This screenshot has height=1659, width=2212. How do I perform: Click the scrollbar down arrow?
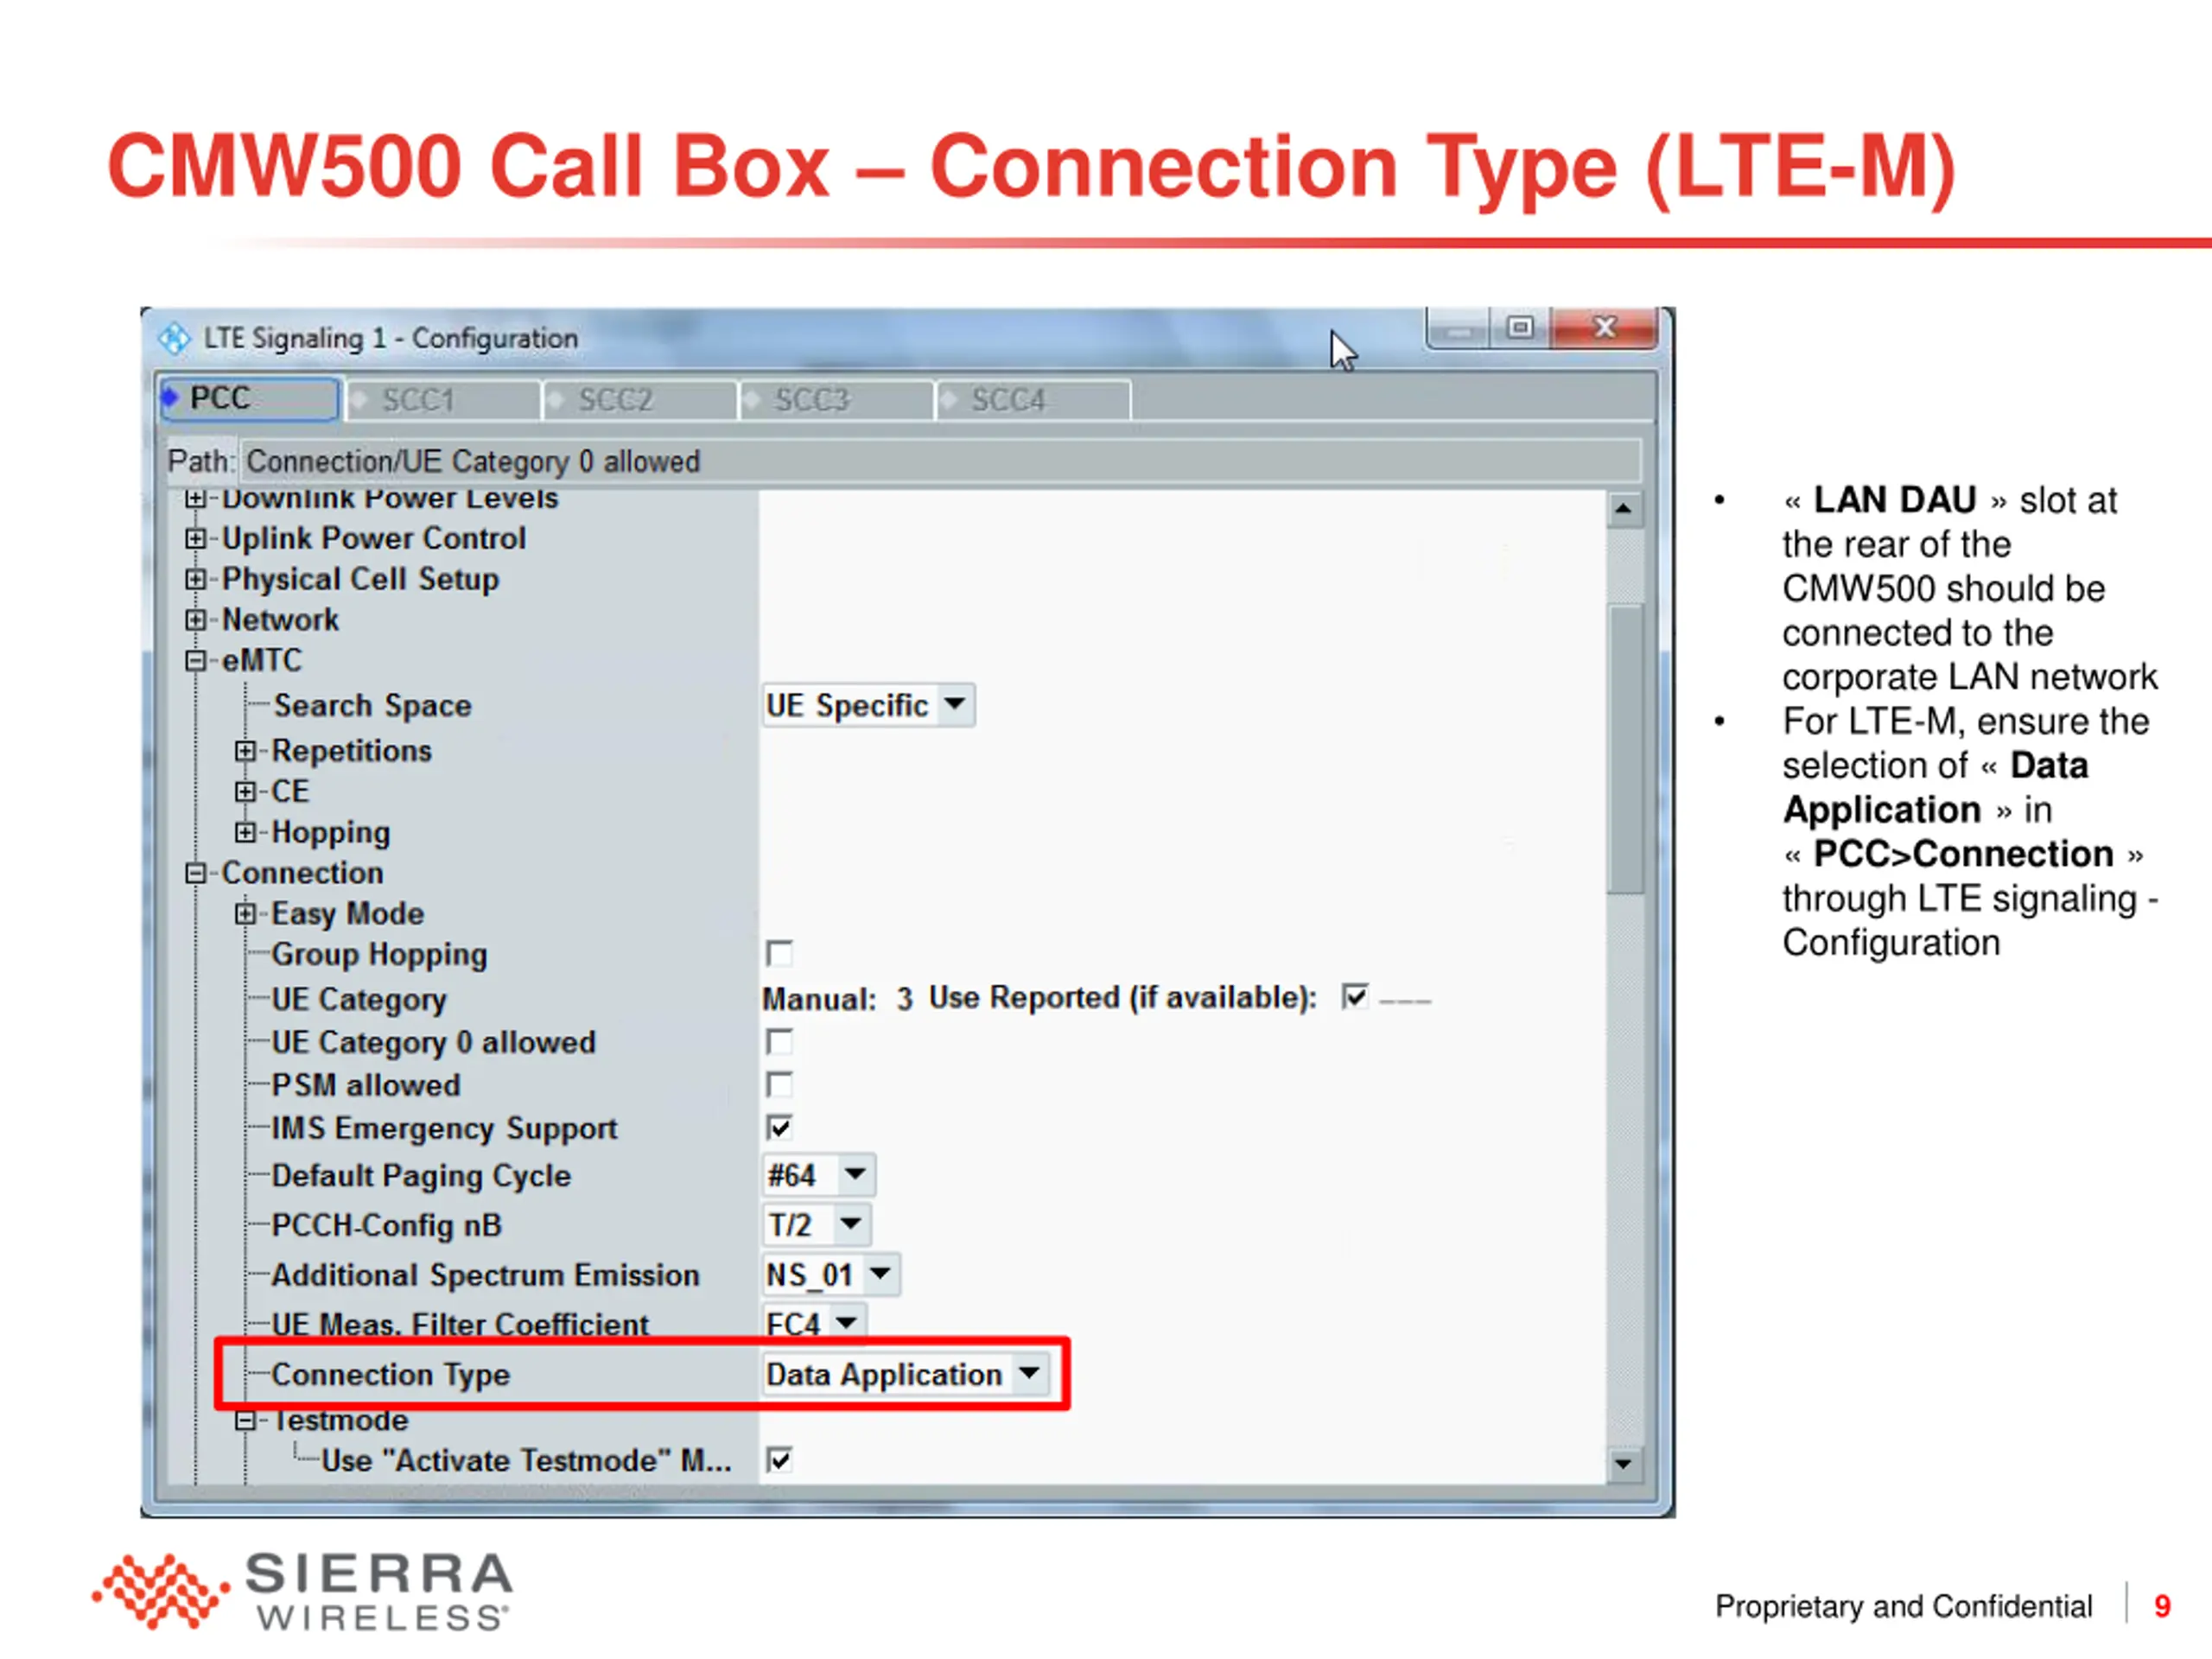click(1623, 1465)
